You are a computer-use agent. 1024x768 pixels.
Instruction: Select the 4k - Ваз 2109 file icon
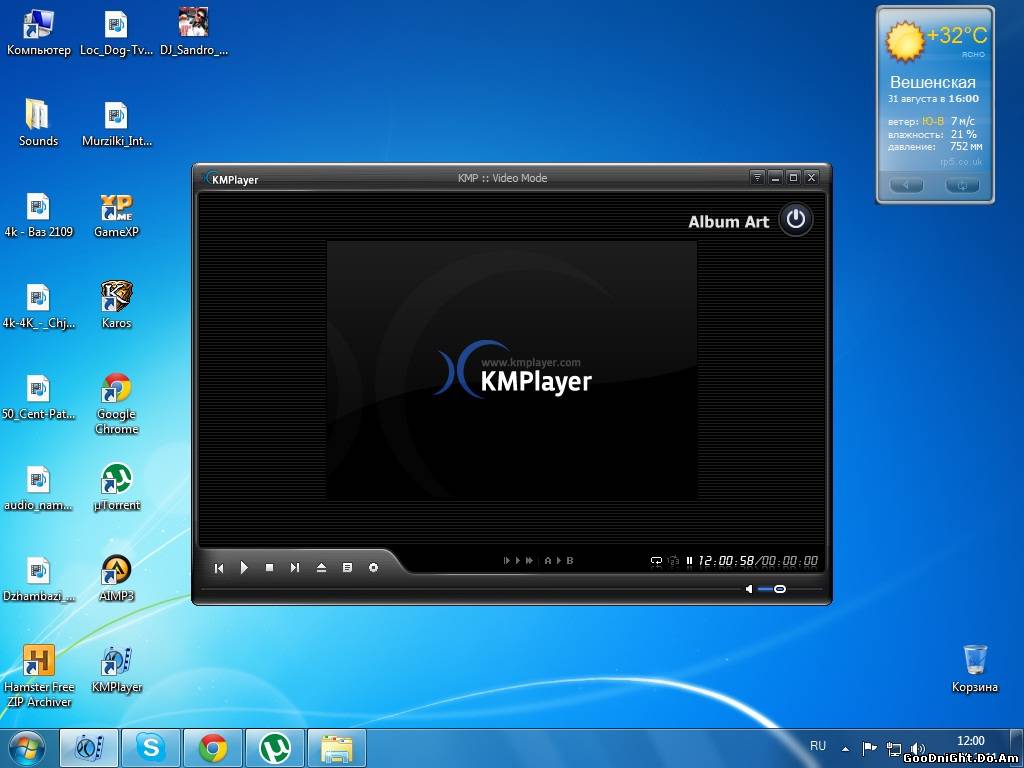(38, 214)
